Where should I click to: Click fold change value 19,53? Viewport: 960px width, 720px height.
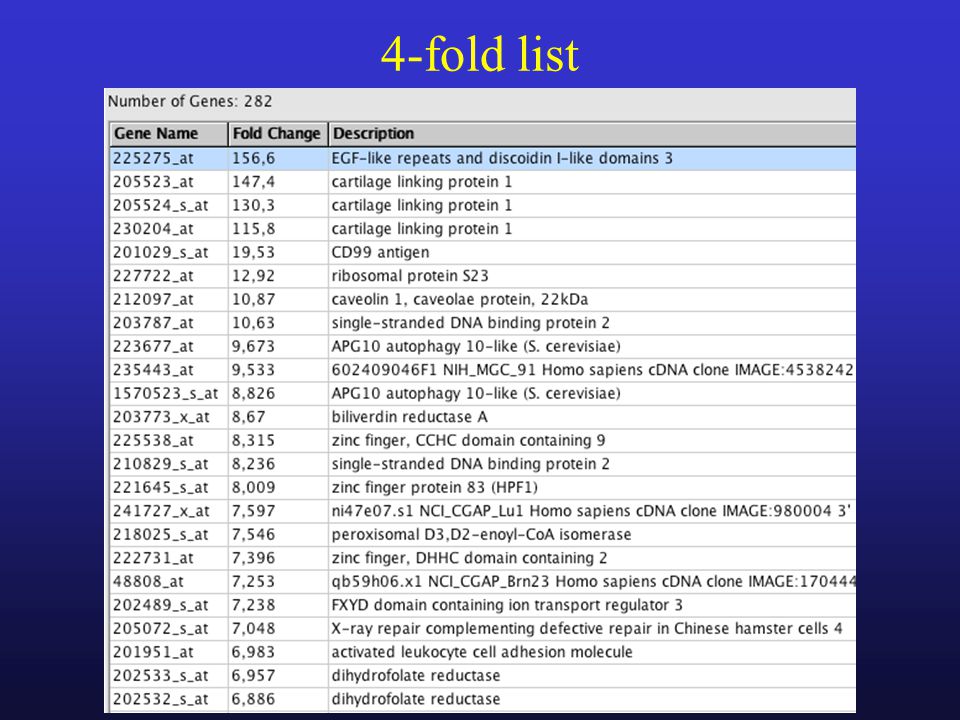[253, 252]
